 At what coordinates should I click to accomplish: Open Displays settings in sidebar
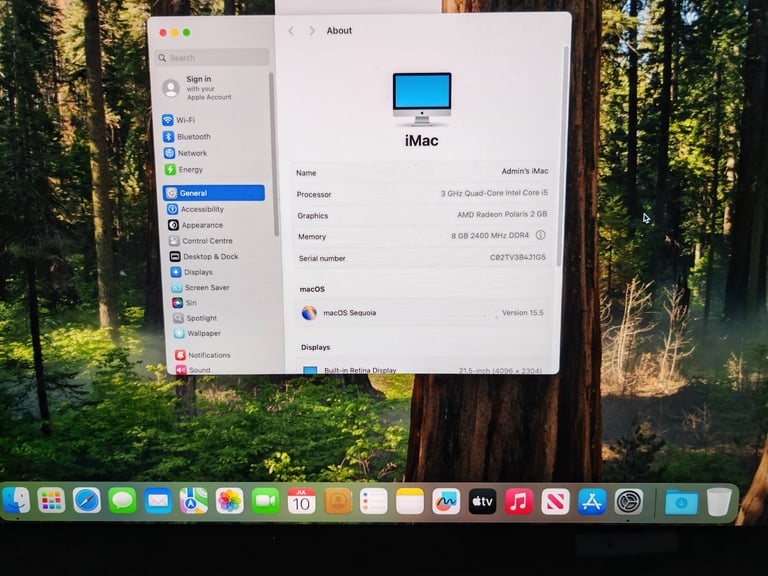192,272
